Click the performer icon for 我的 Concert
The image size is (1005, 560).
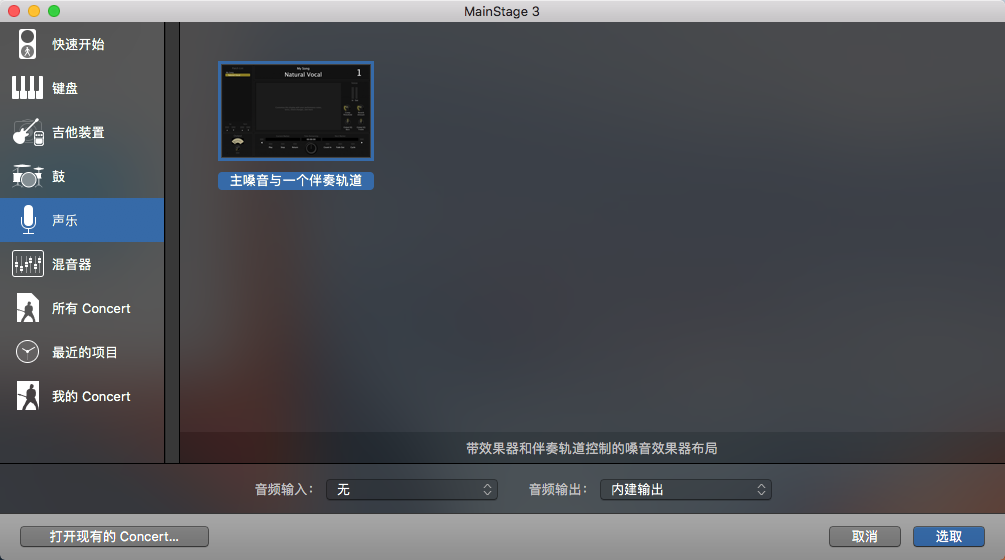click(x=28, y=396)
